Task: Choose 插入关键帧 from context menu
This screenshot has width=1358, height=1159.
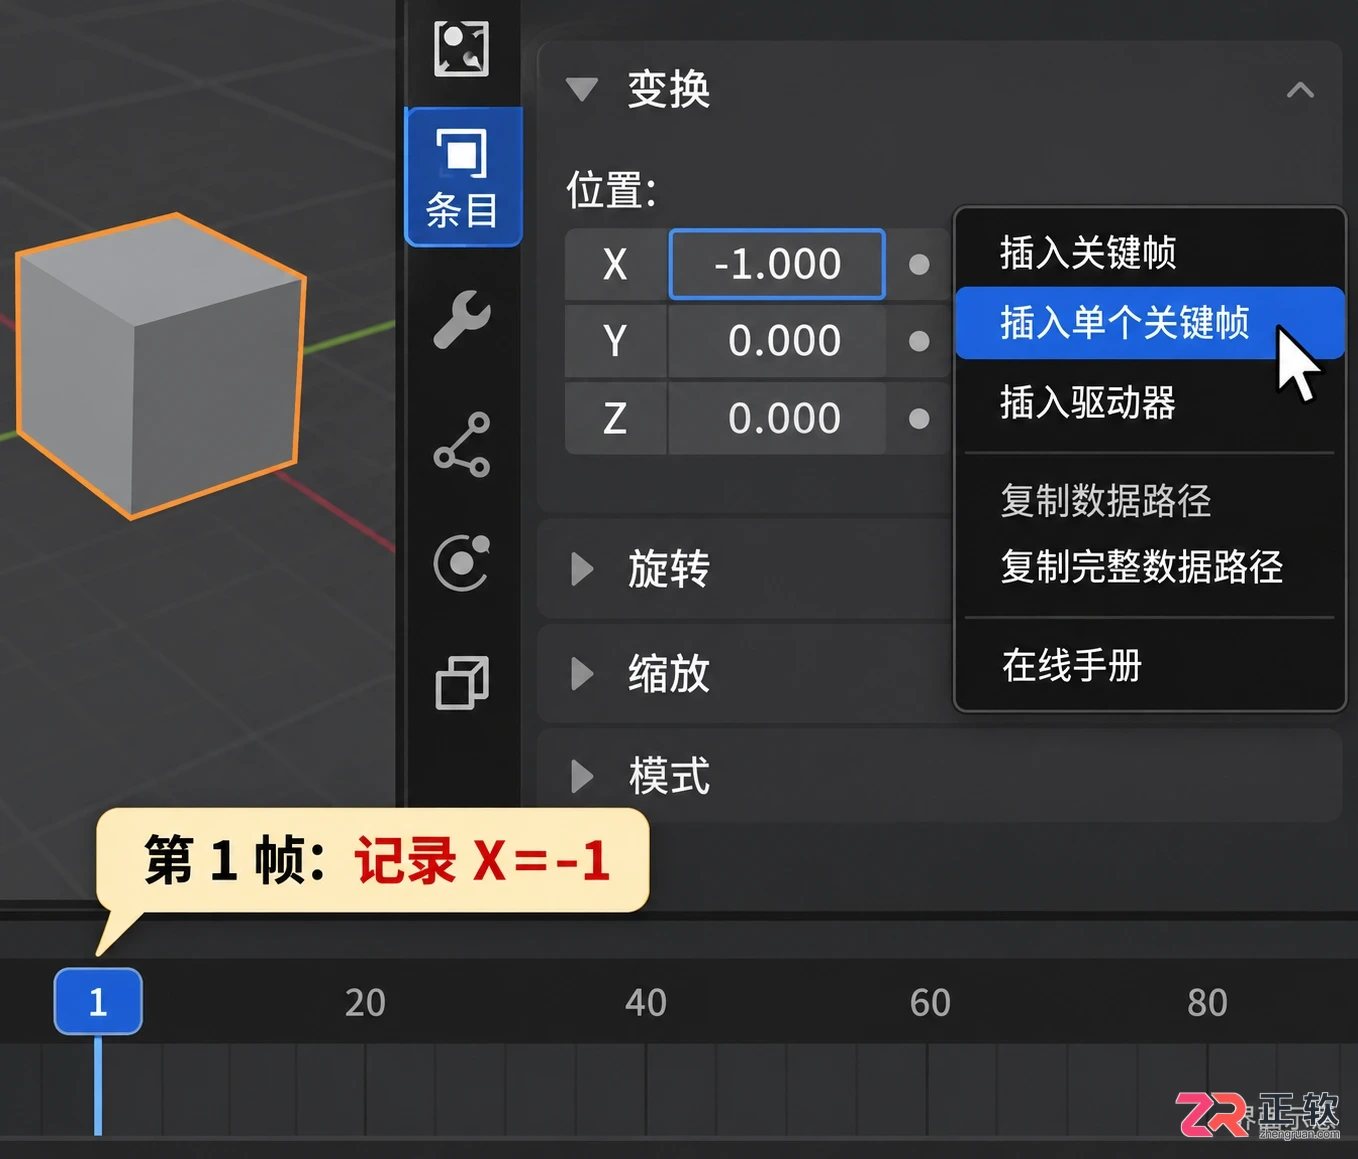Action: coord(1150,252)
